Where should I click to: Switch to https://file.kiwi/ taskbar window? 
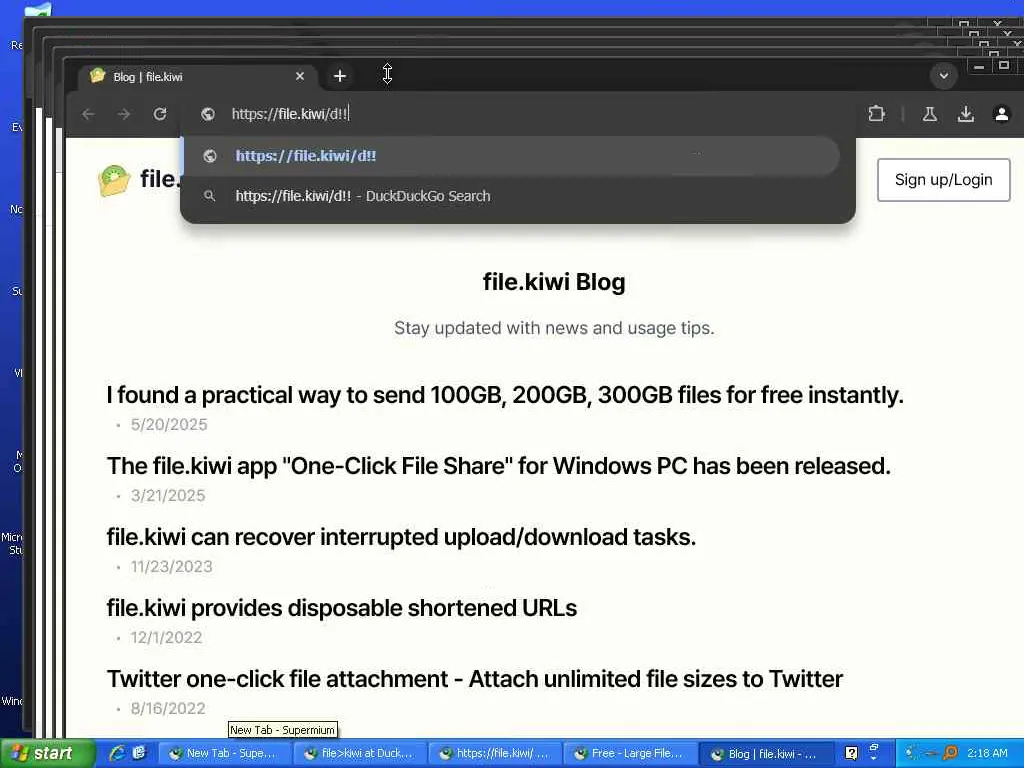coord(495,754)
